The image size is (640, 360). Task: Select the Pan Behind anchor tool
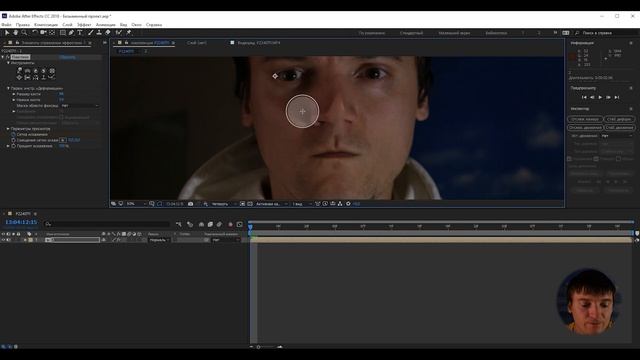52,33
